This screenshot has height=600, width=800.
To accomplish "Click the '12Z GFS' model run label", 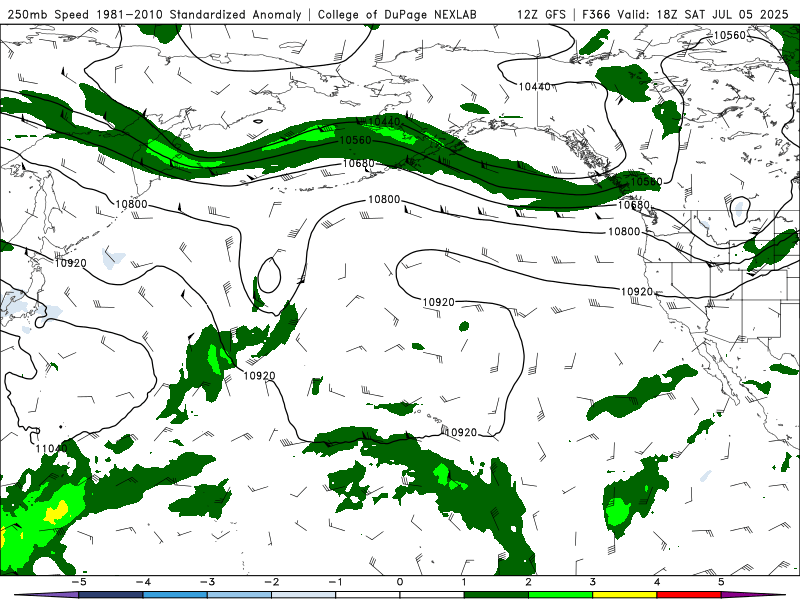I will 541,14.
